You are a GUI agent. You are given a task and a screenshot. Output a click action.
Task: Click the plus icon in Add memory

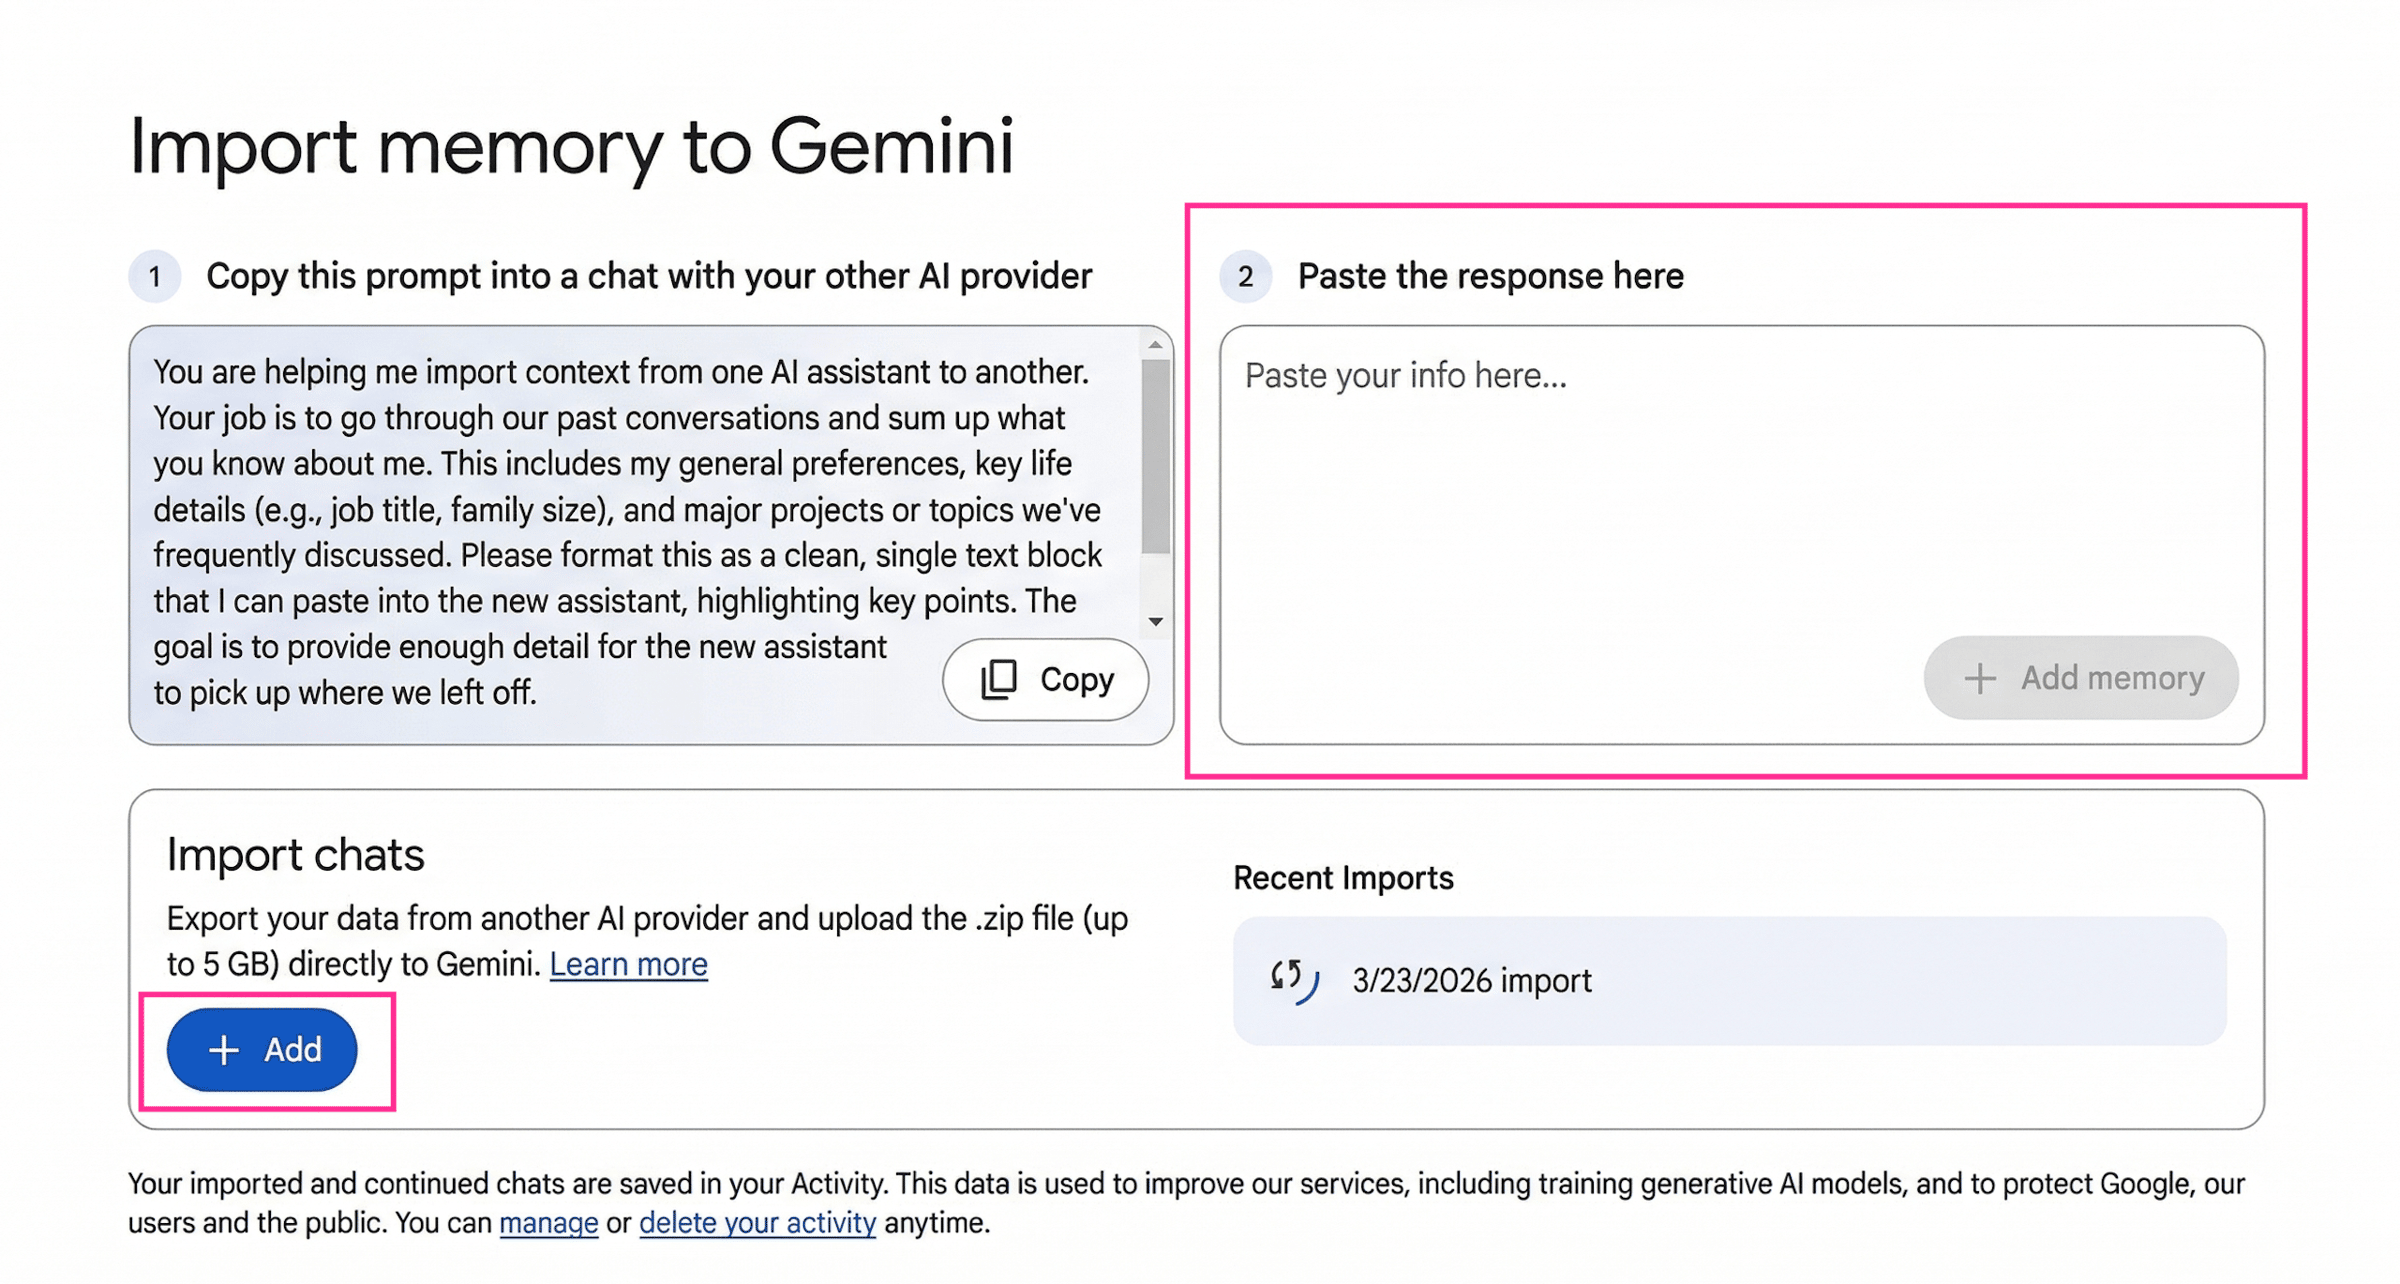point(1979,678)
